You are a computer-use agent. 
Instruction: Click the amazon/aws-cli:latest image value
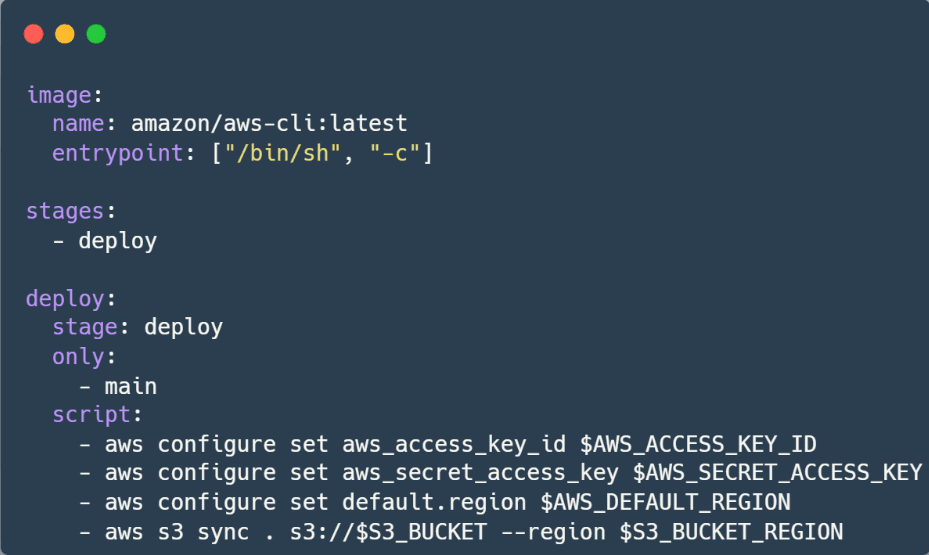(x=269, y=124)
